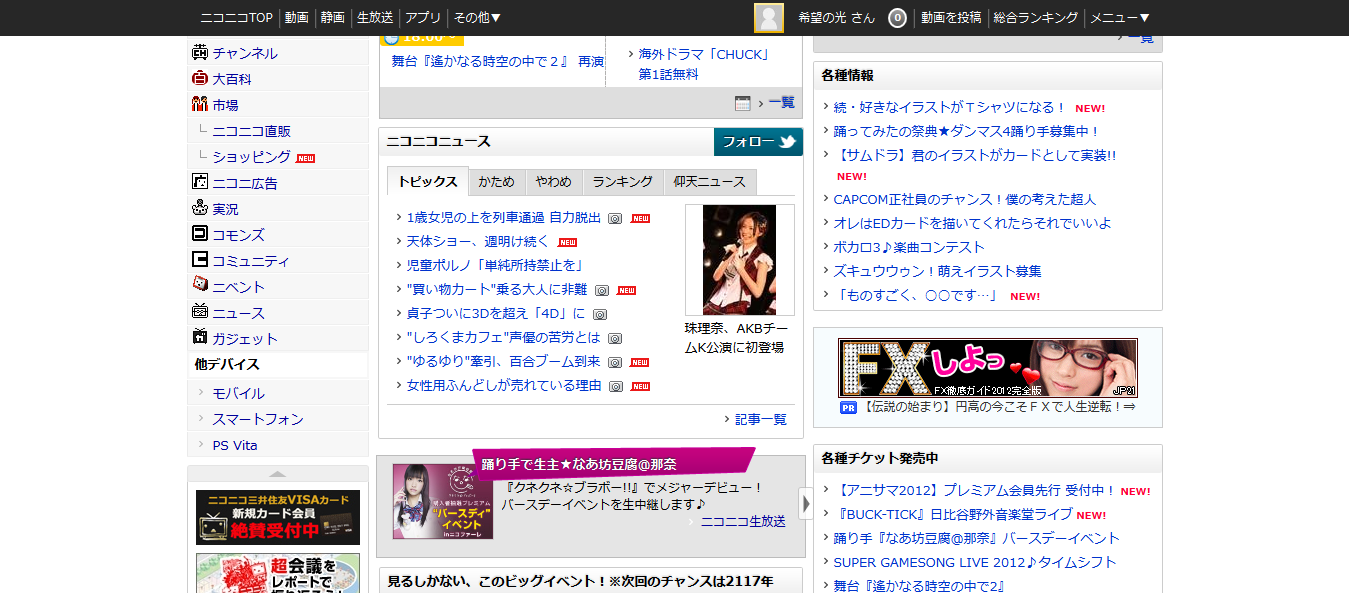Open 生放送 in the top bar
This screenshot has height=593, width=1349.
coord(375,18)
